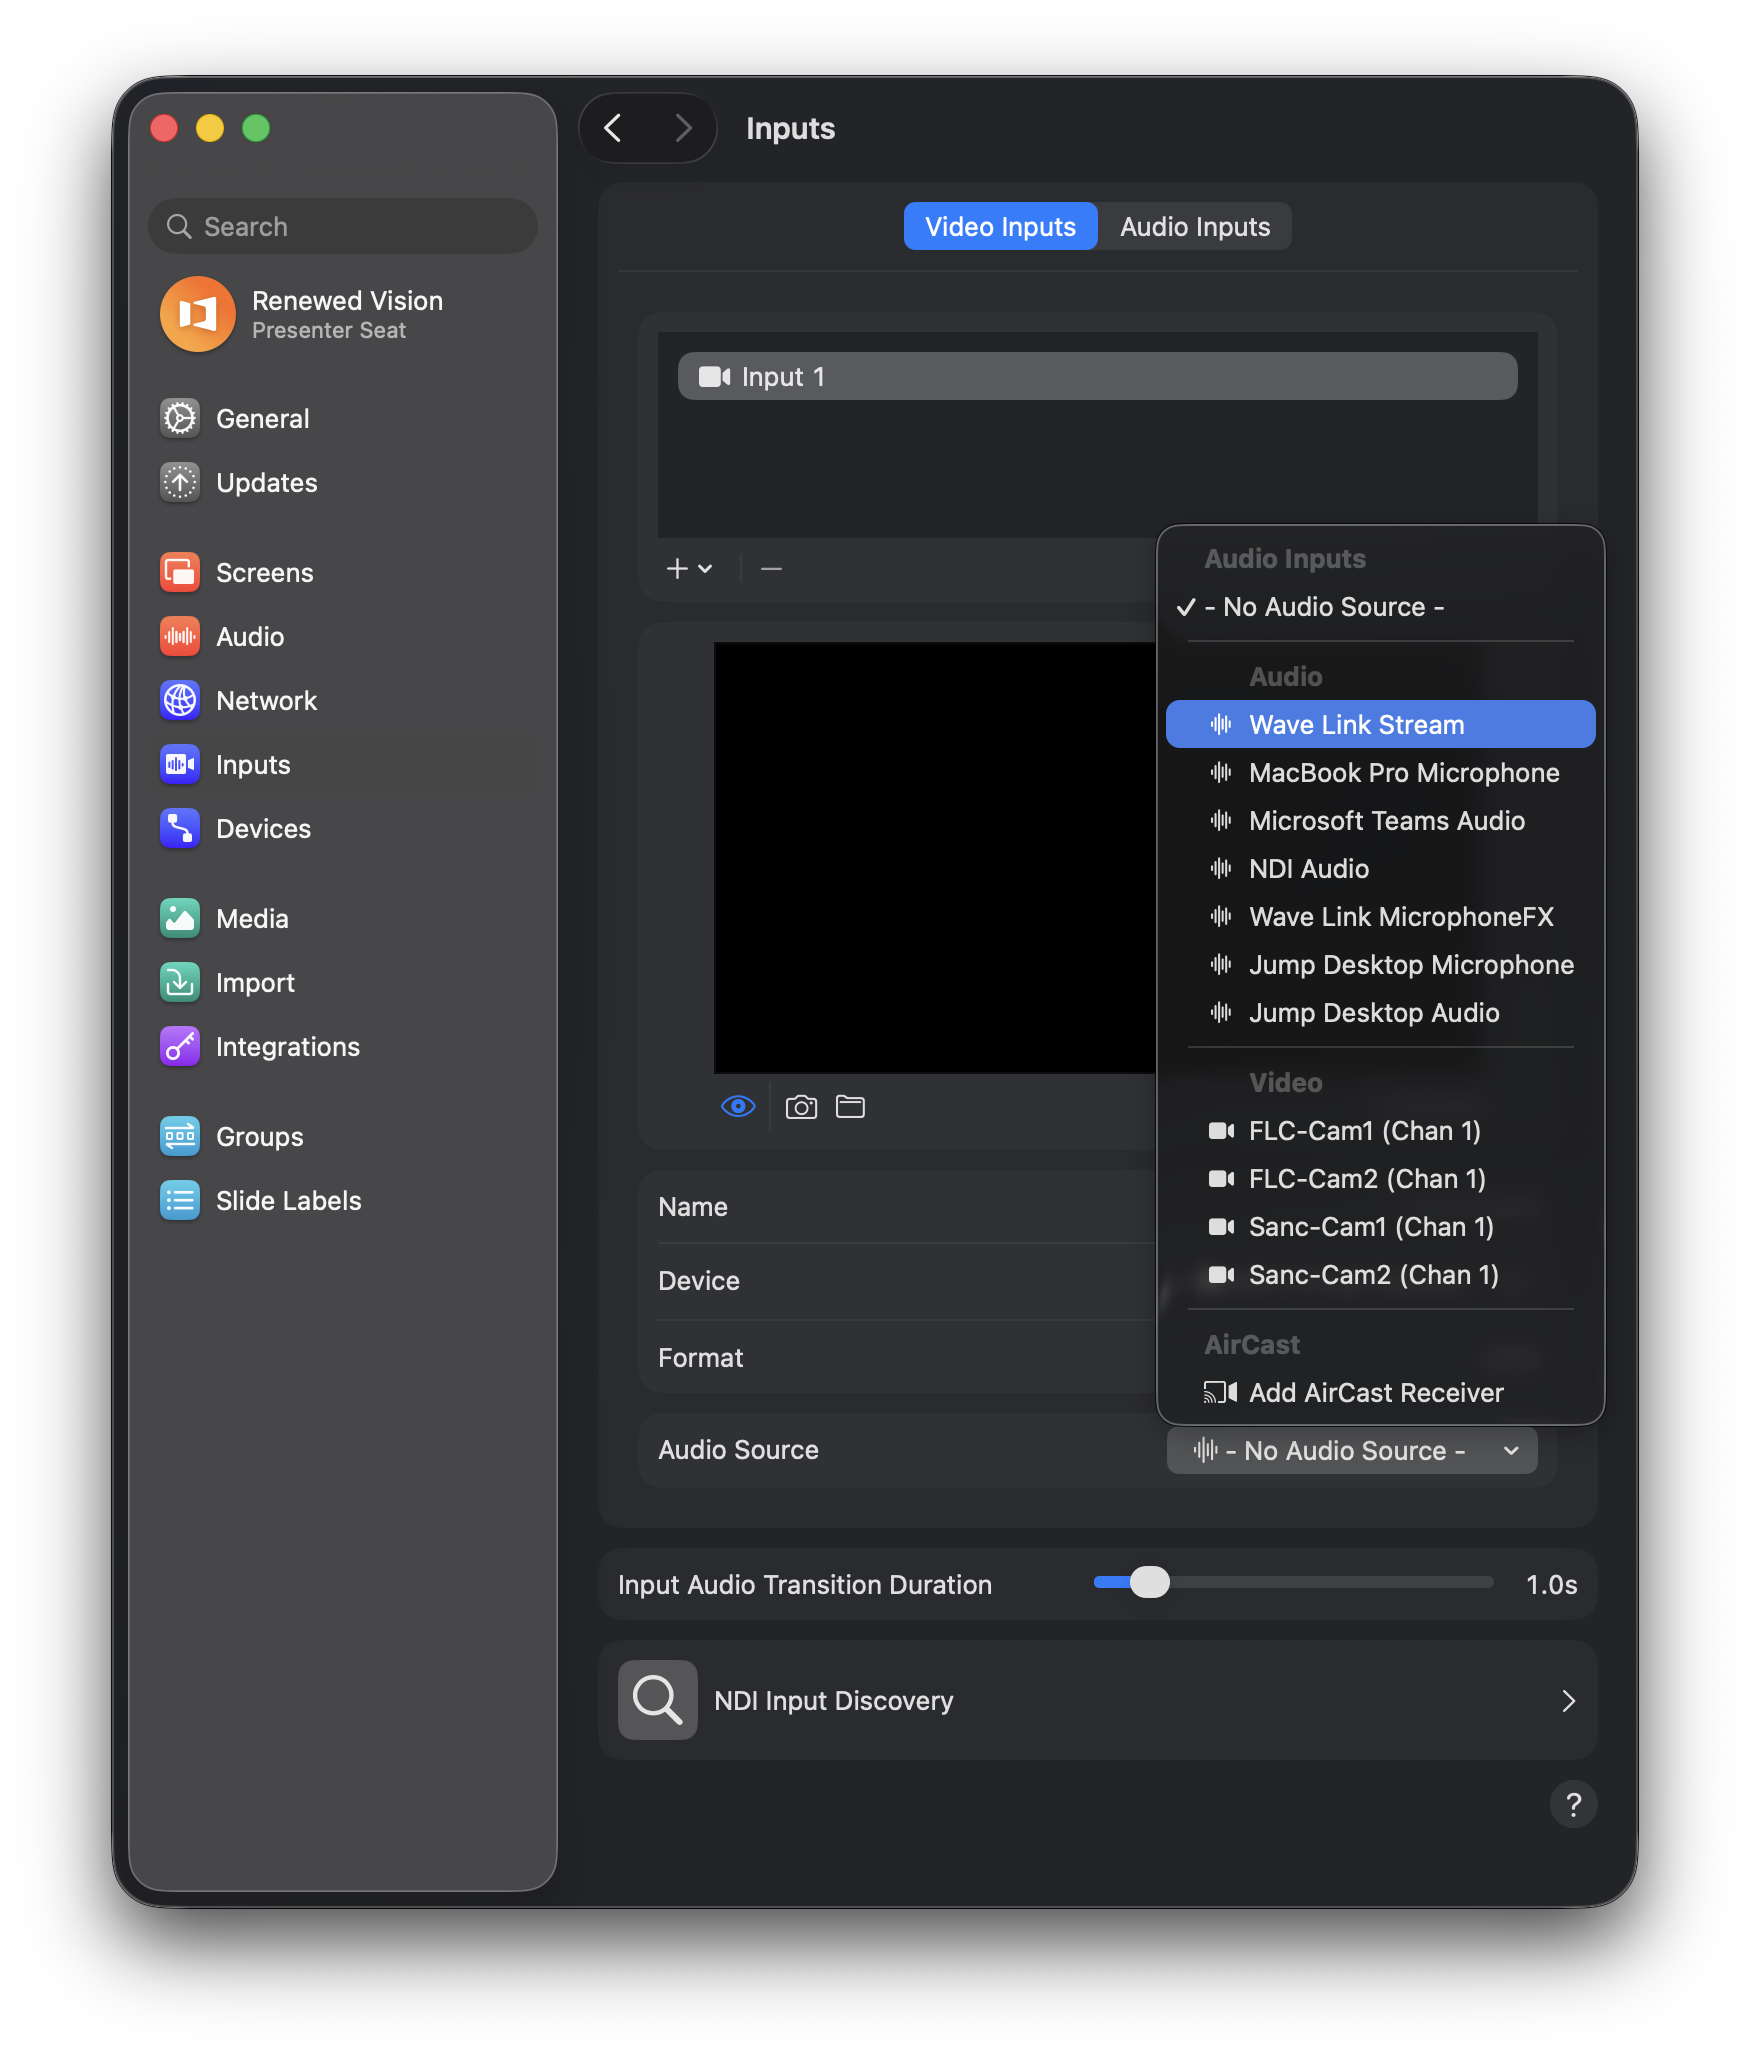Open the Screens settings icon
Screen dimensions: 1750x2056
click(x=180, y=572)
